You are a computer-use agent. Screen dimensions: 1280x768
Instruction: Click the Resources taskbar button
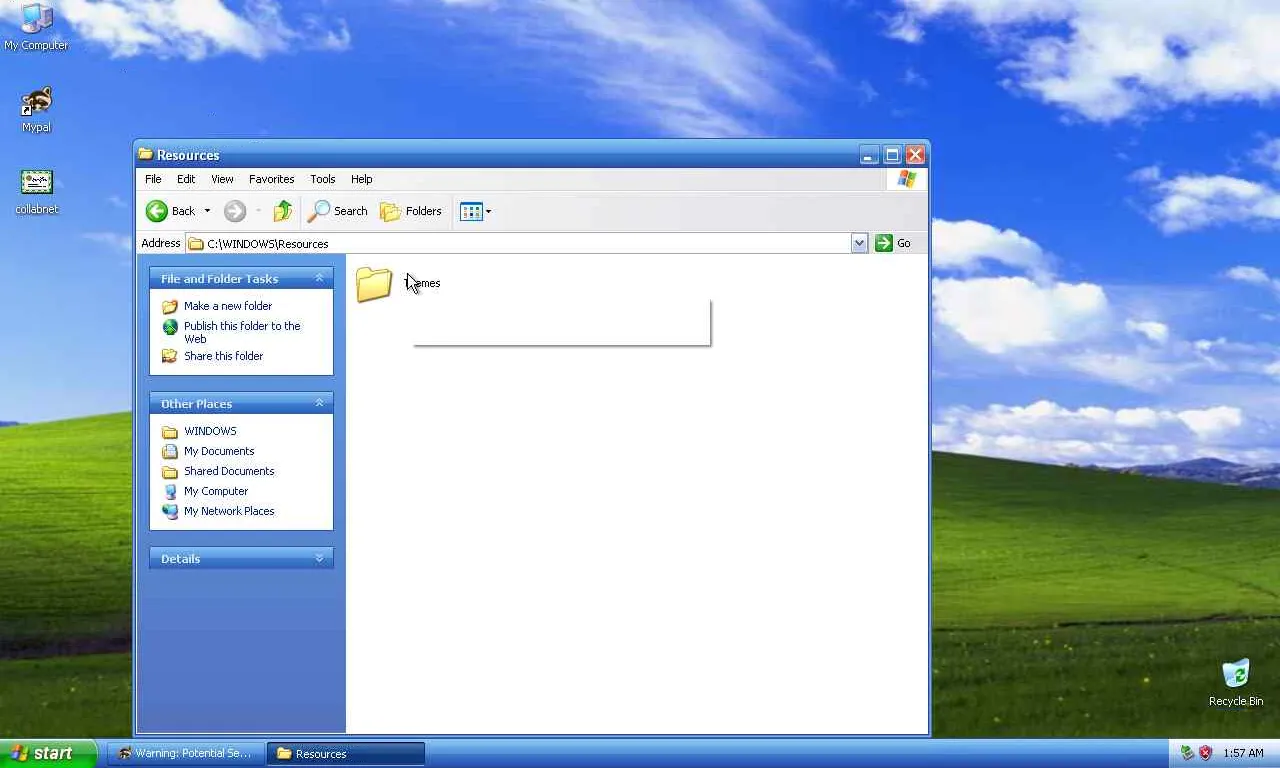(x=346, y=753)
